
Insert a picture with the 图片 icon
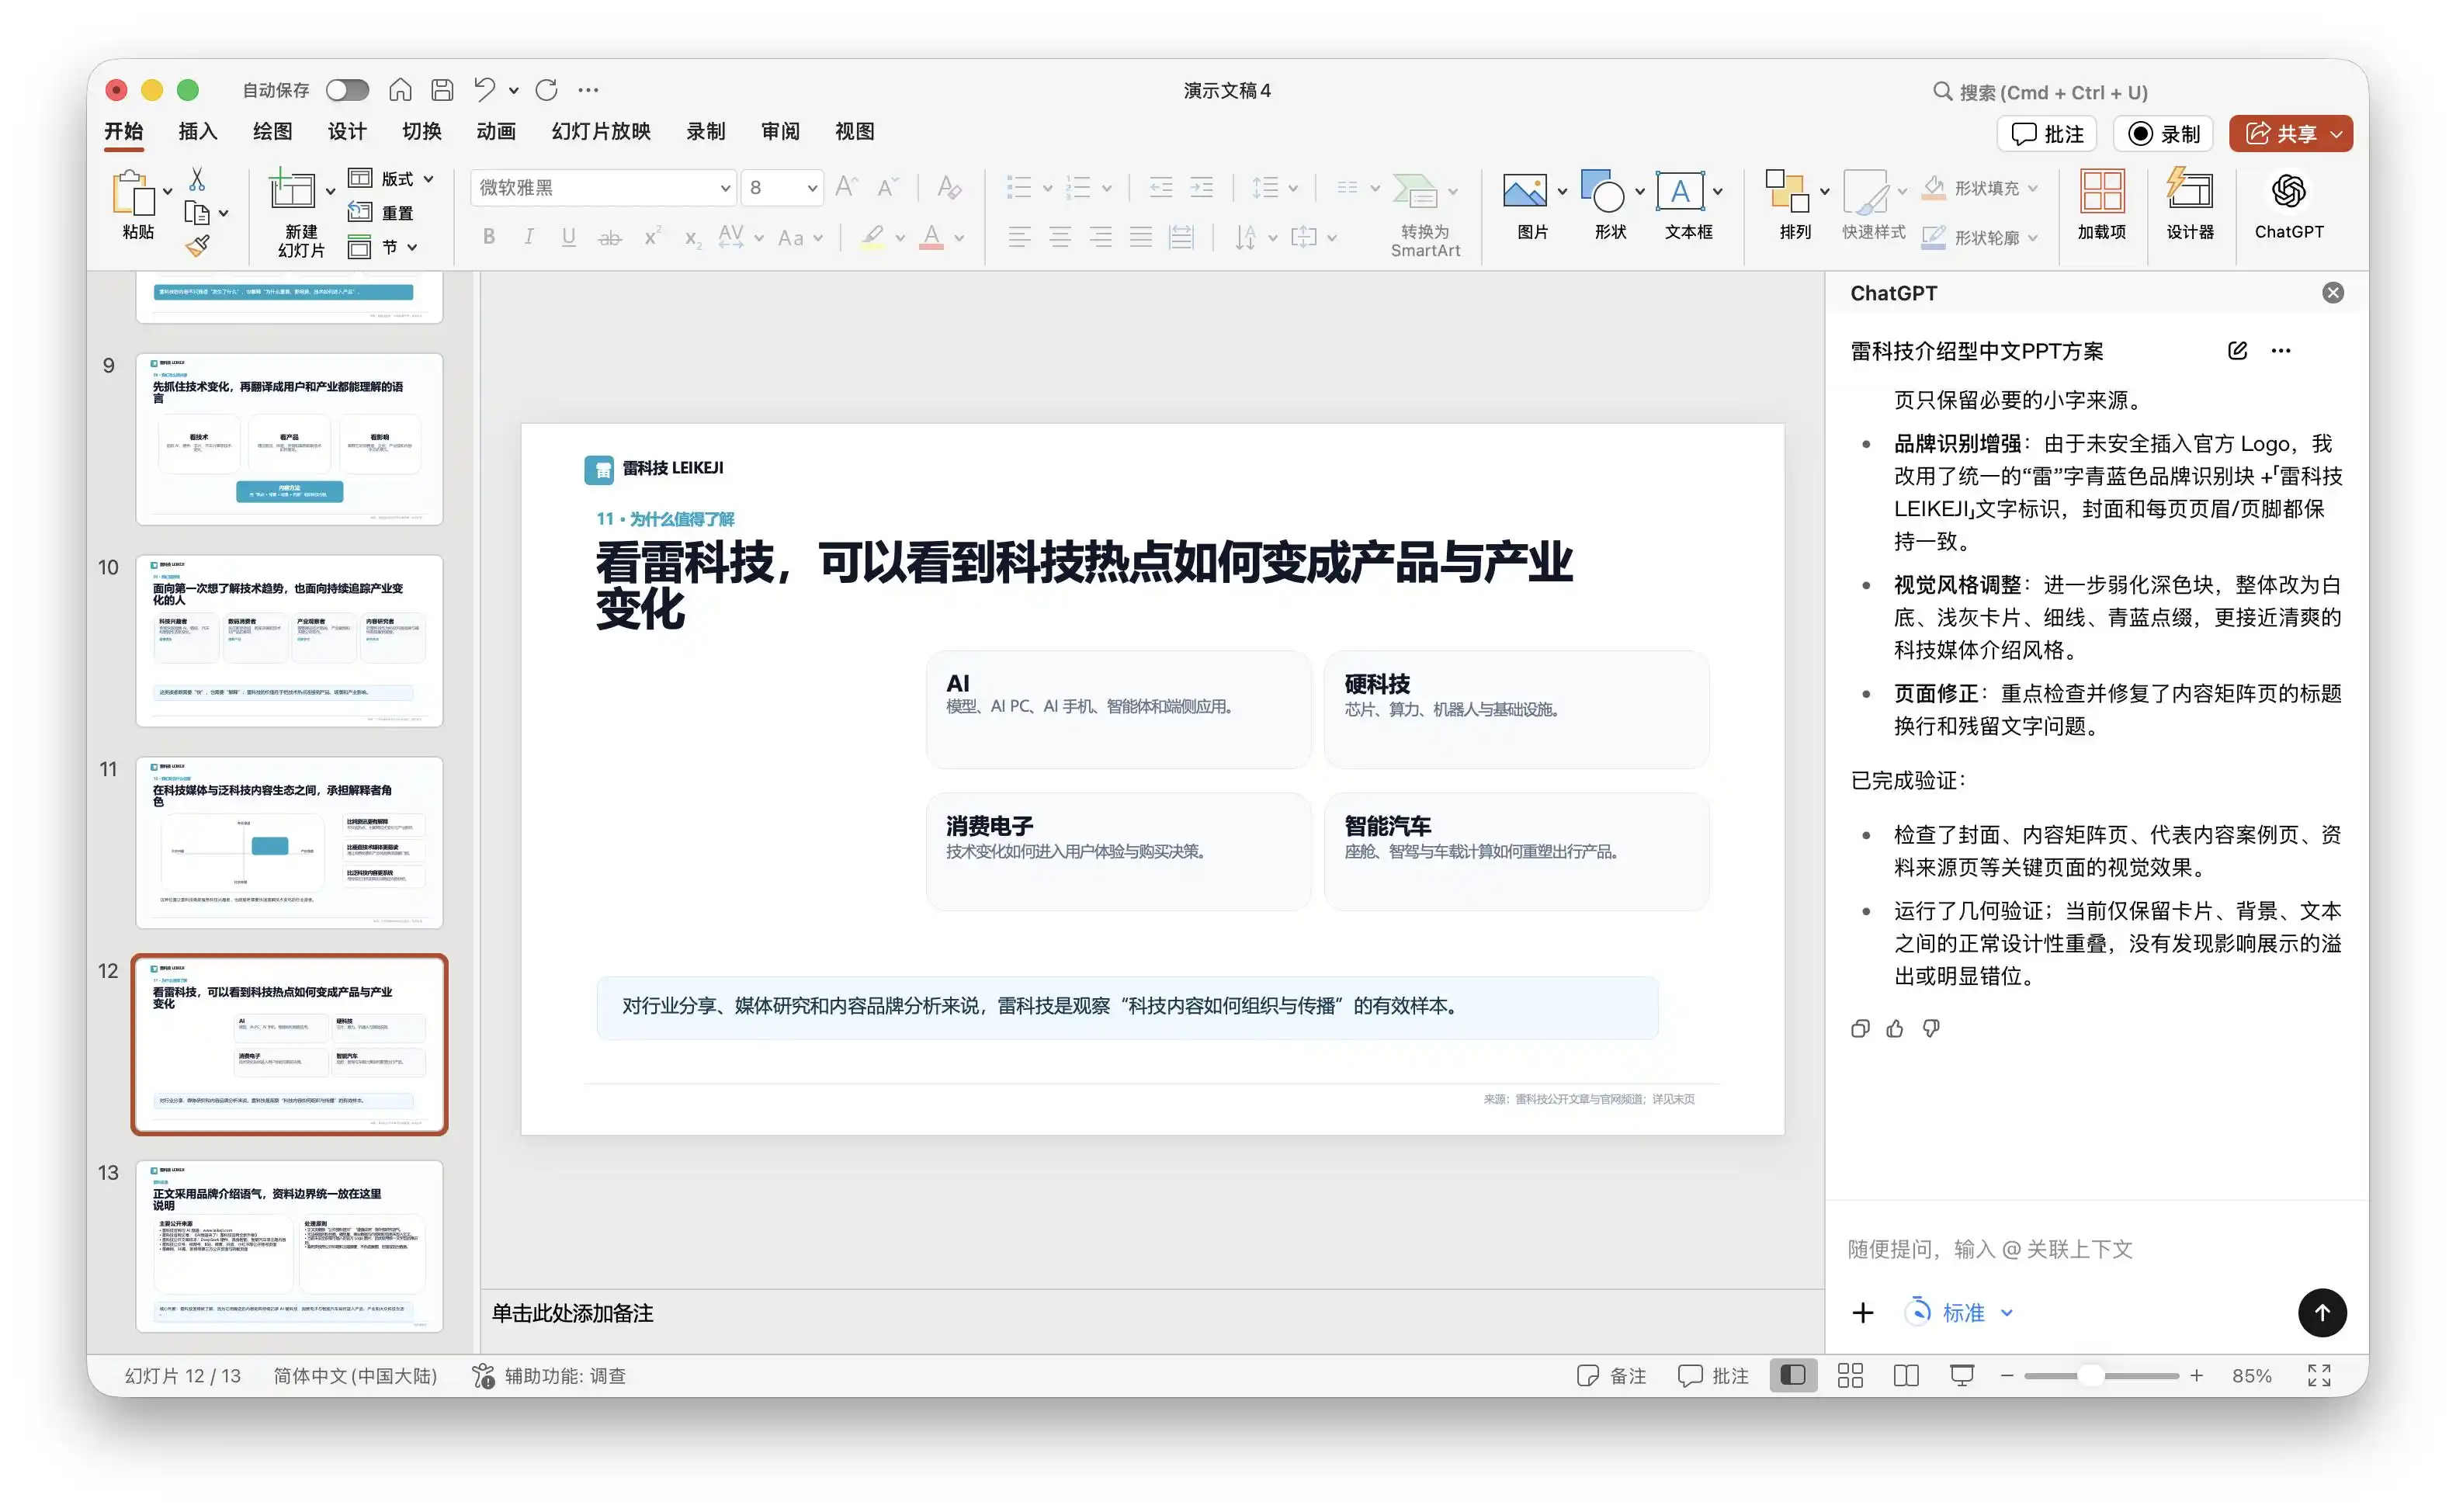pyautogui.click(x=1525, y=190)
